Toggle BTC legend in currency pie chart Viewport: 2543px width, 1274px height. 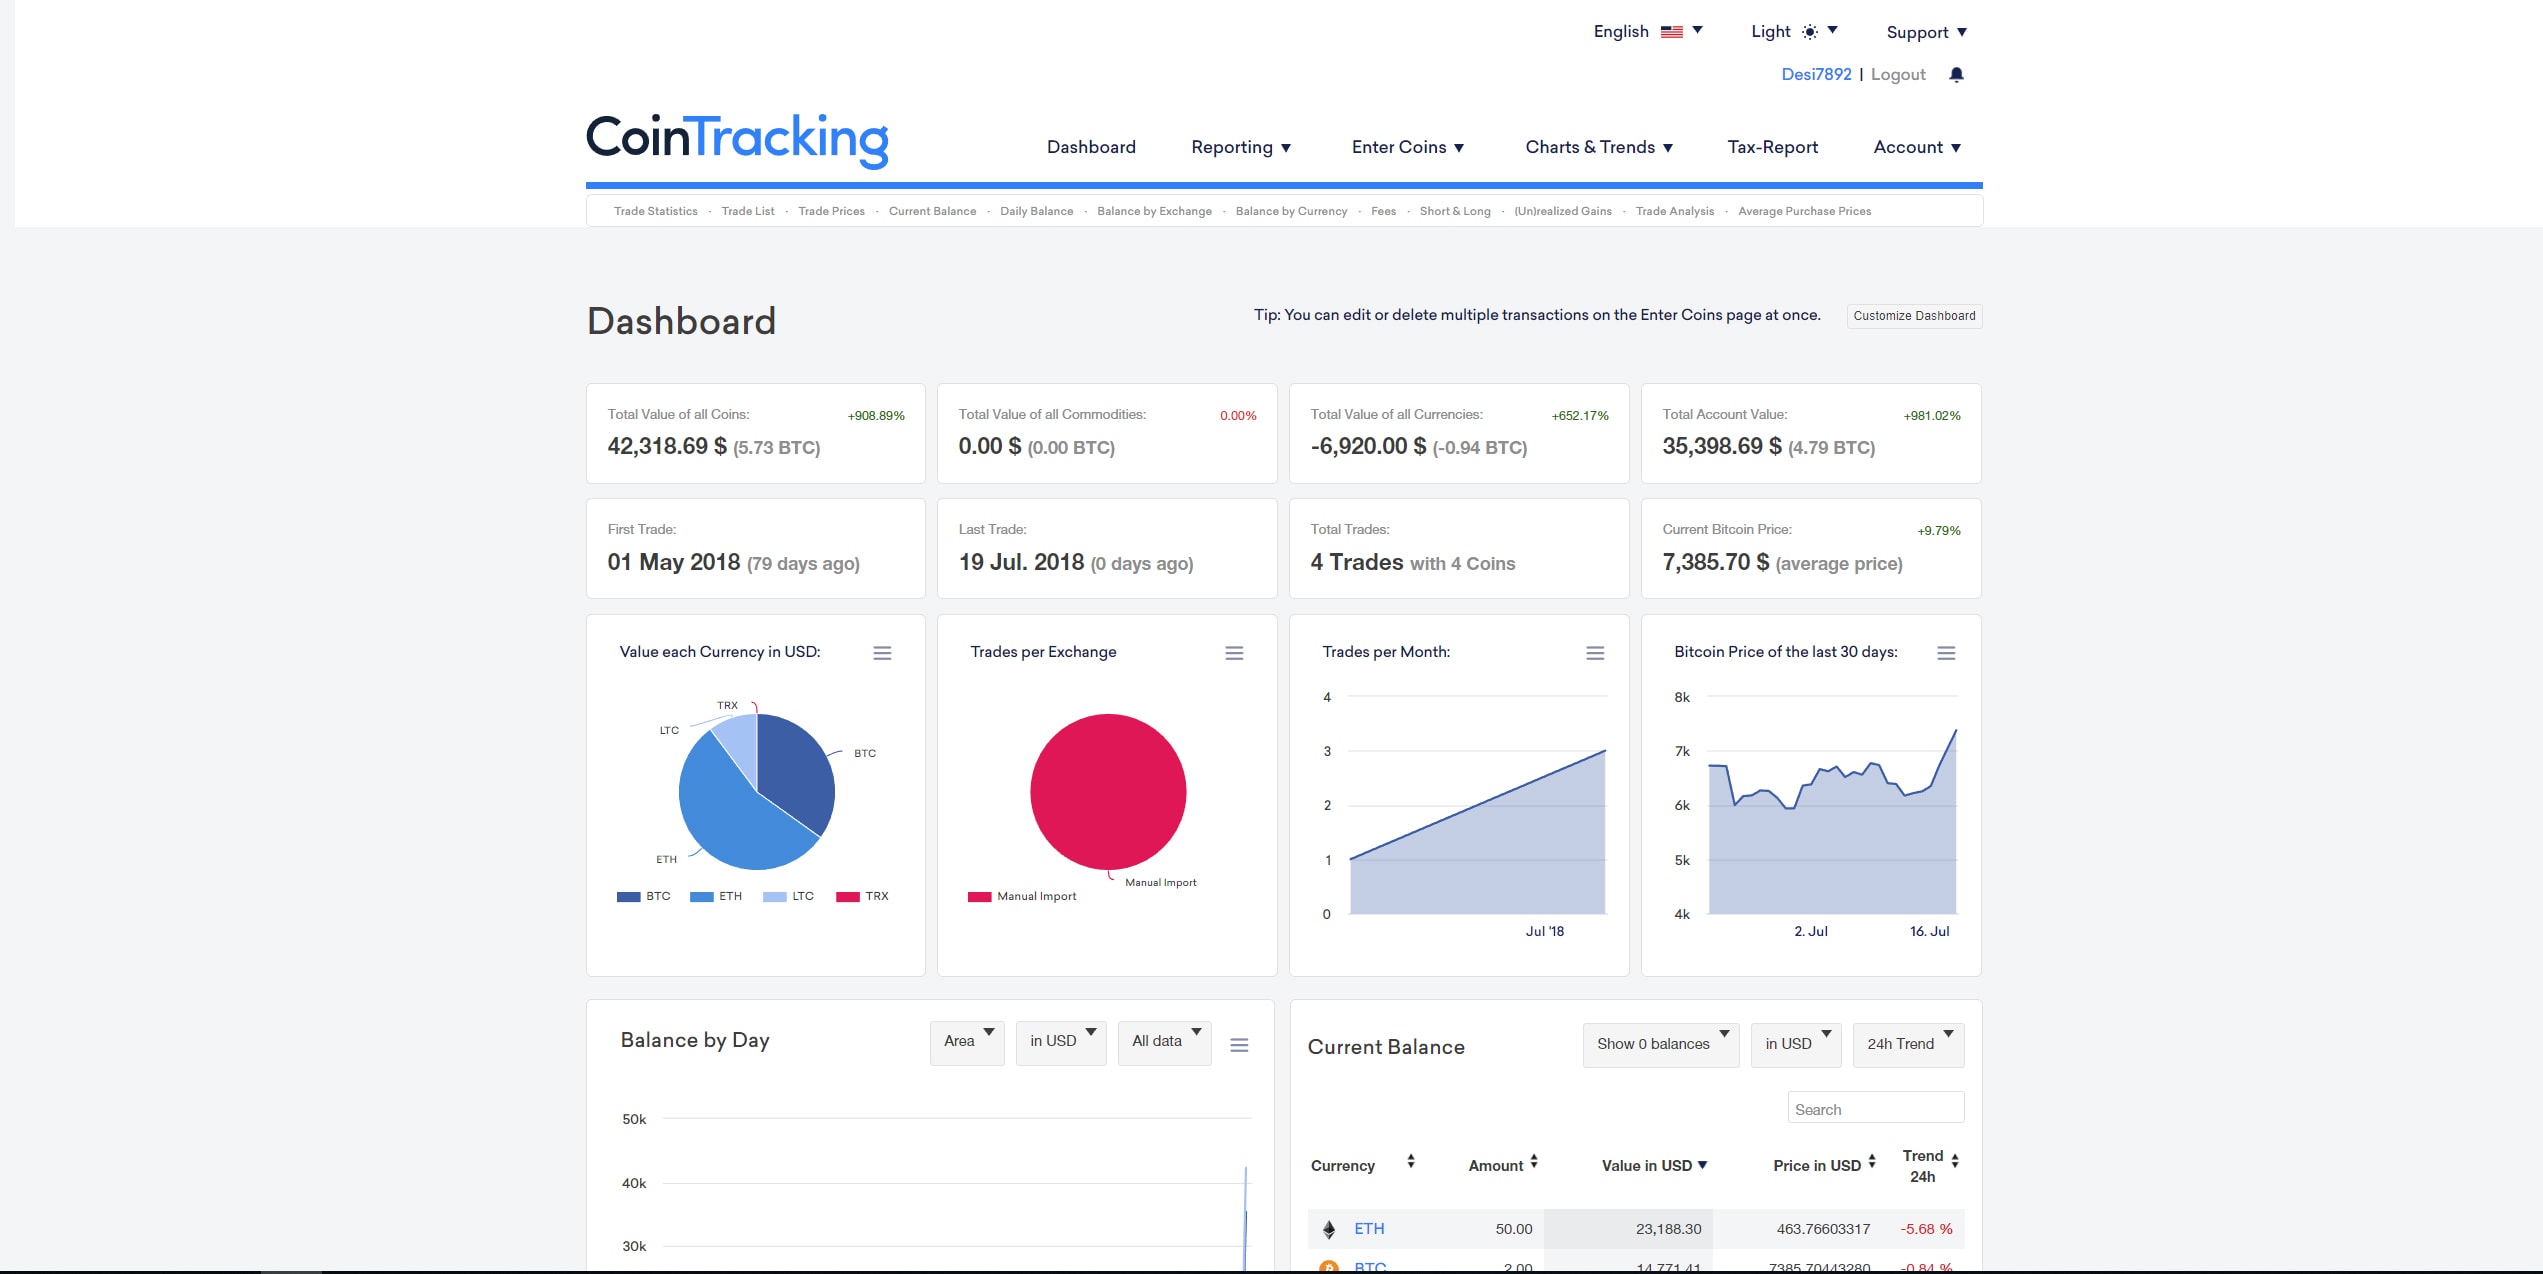[x=644, y=896]
